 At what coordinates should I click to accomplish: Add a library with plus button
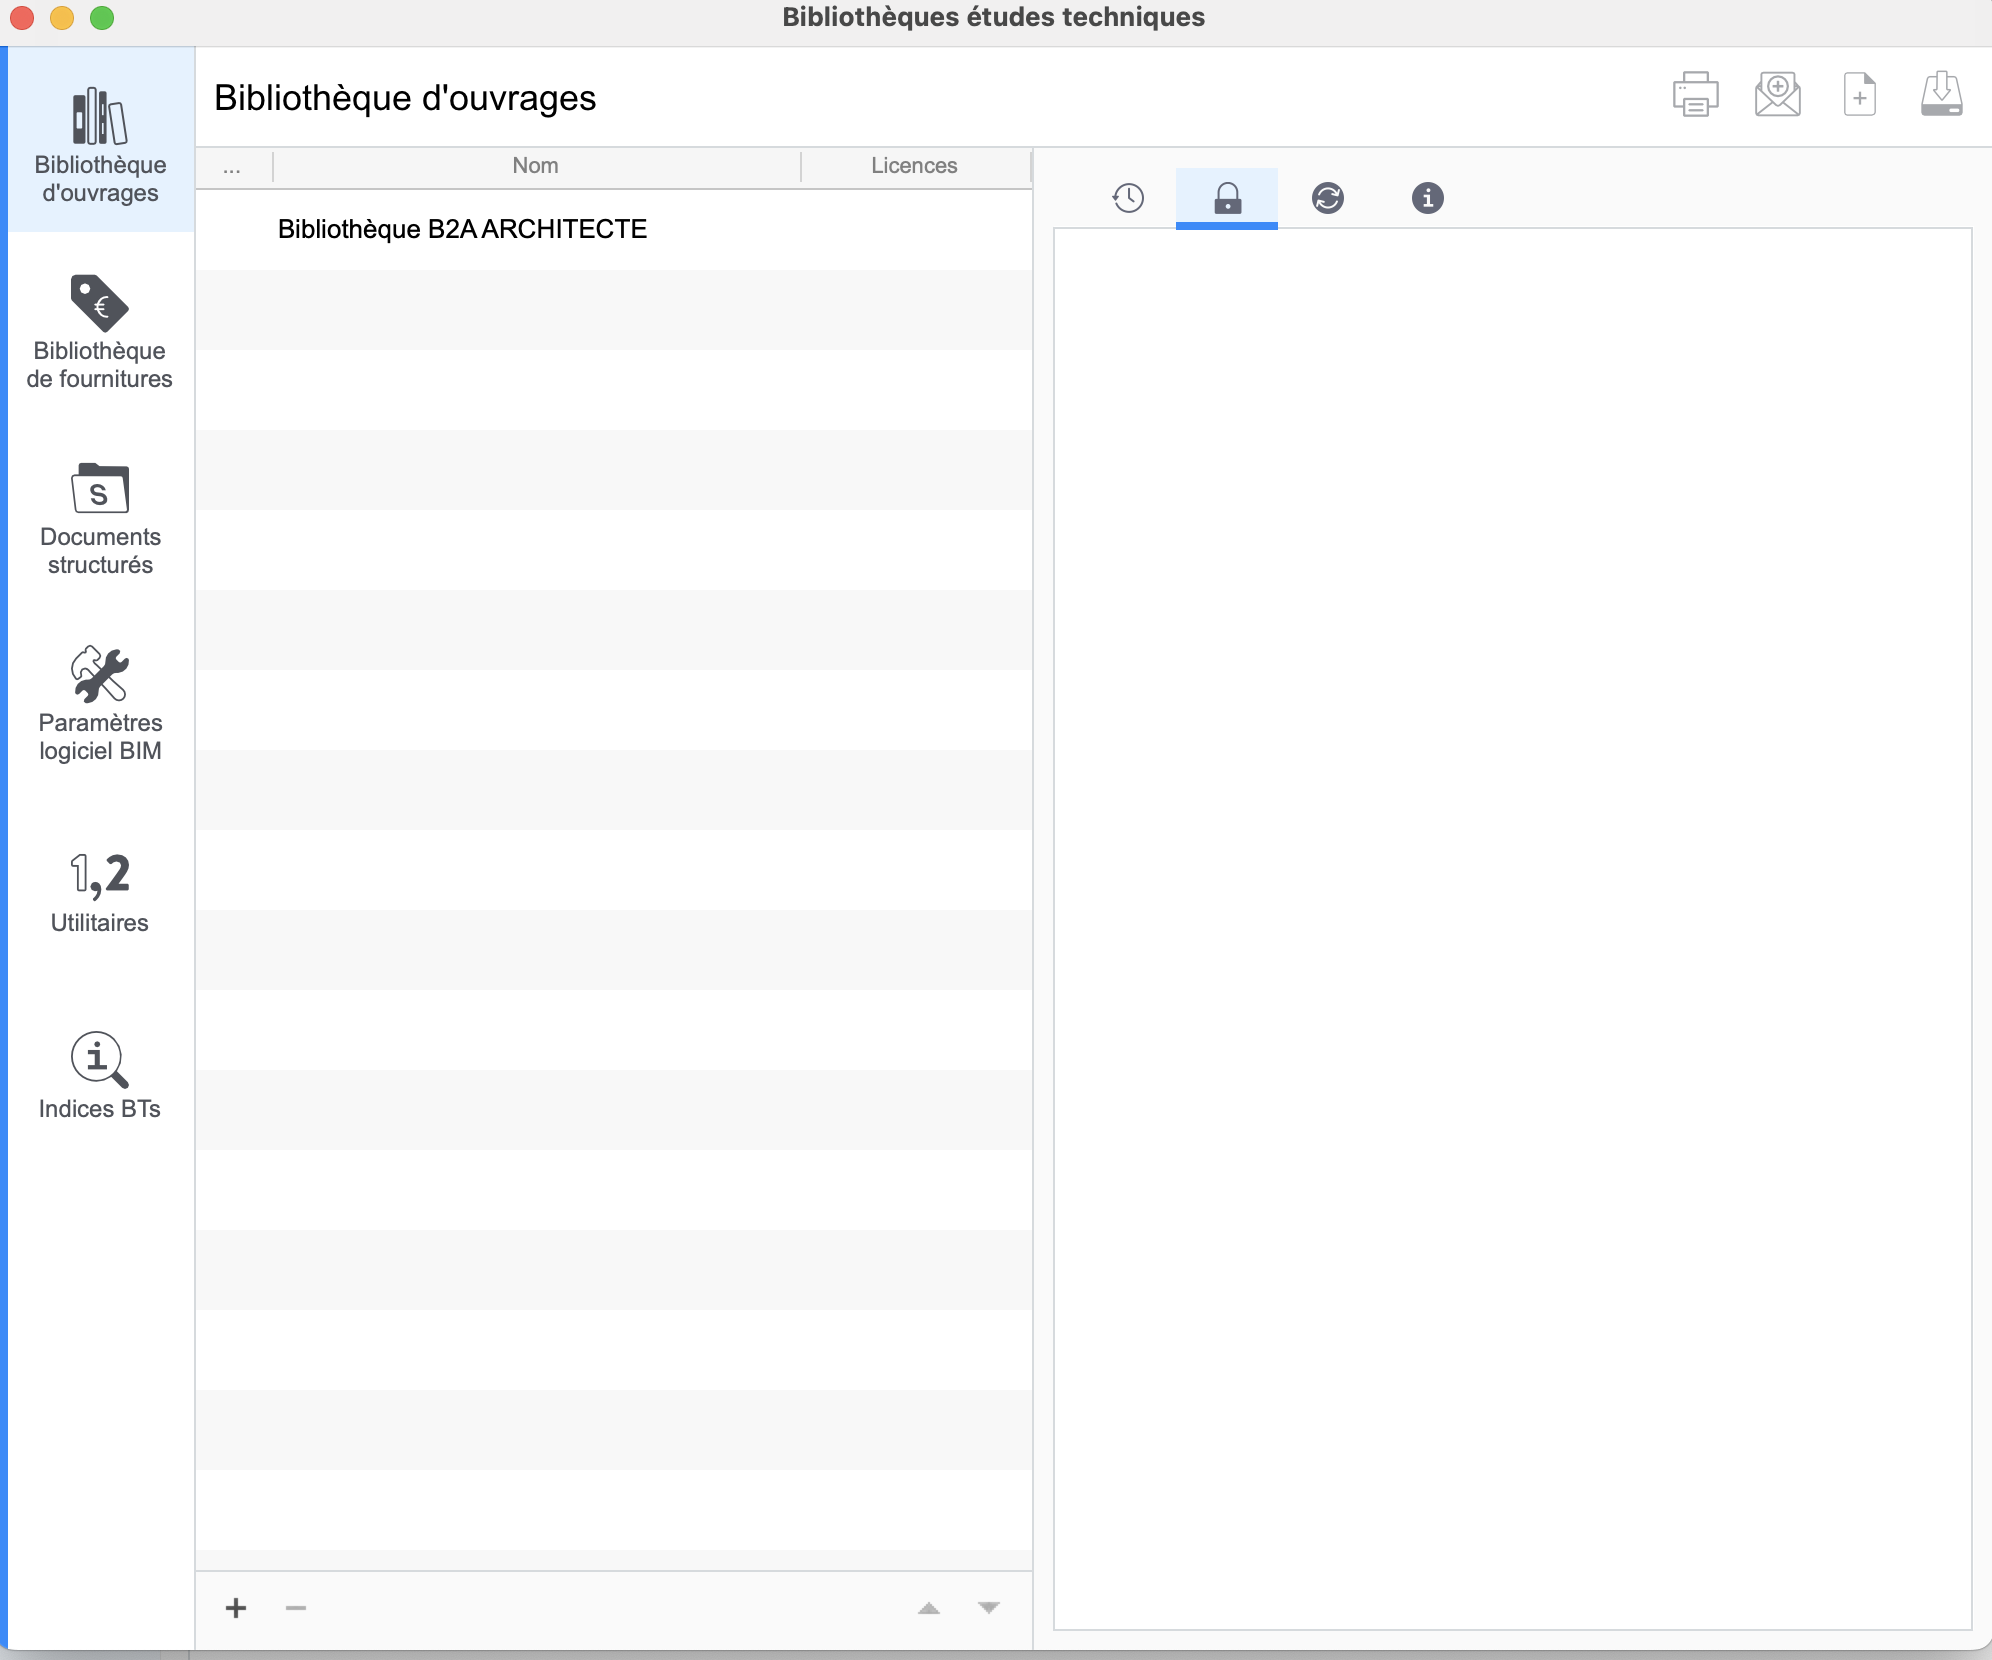(236, 1608)
